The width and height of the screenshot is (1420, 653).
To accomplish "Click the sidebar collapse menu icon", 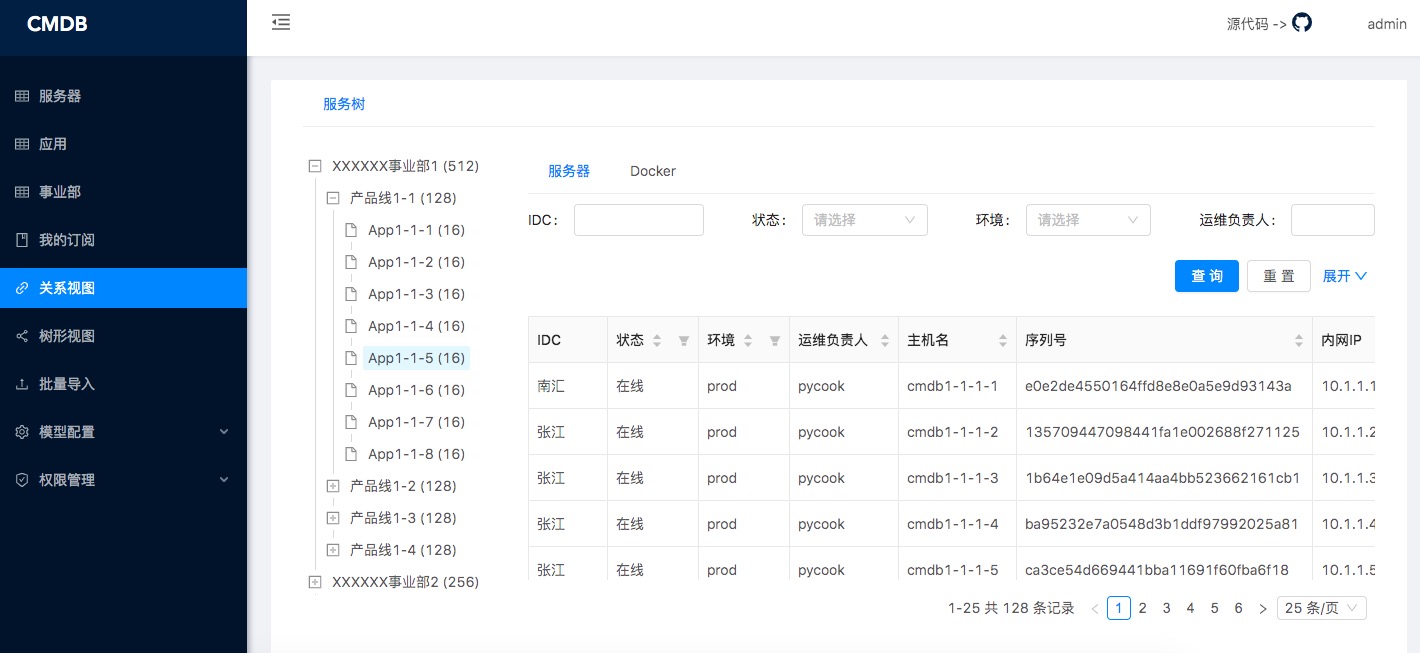I will [281, 22].
